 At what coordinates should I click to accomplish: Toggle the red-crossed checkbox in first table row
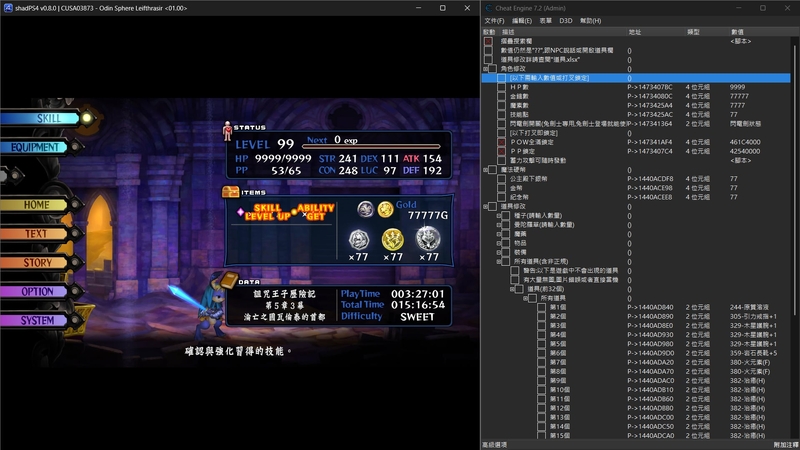point(488,41)
